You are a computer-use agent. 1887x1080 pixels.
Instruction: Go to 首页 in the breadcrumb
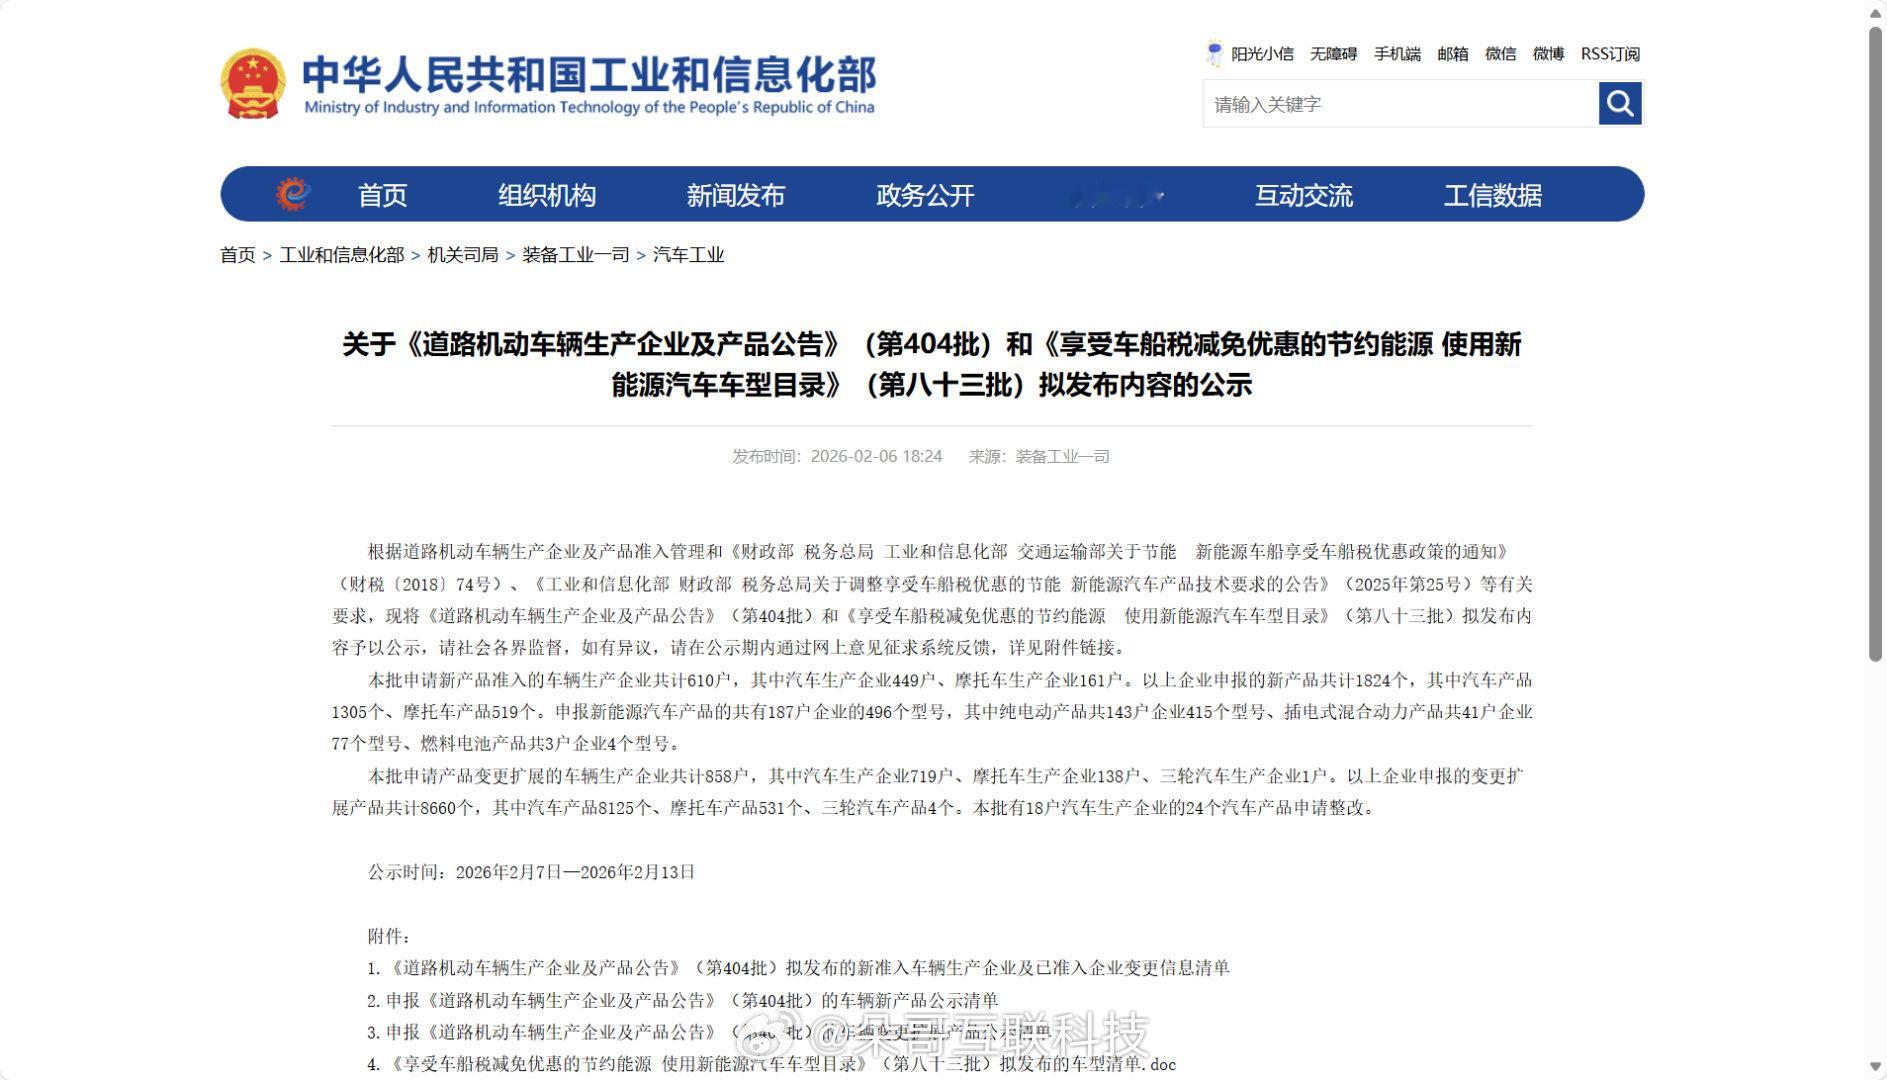tap(238, 255)
